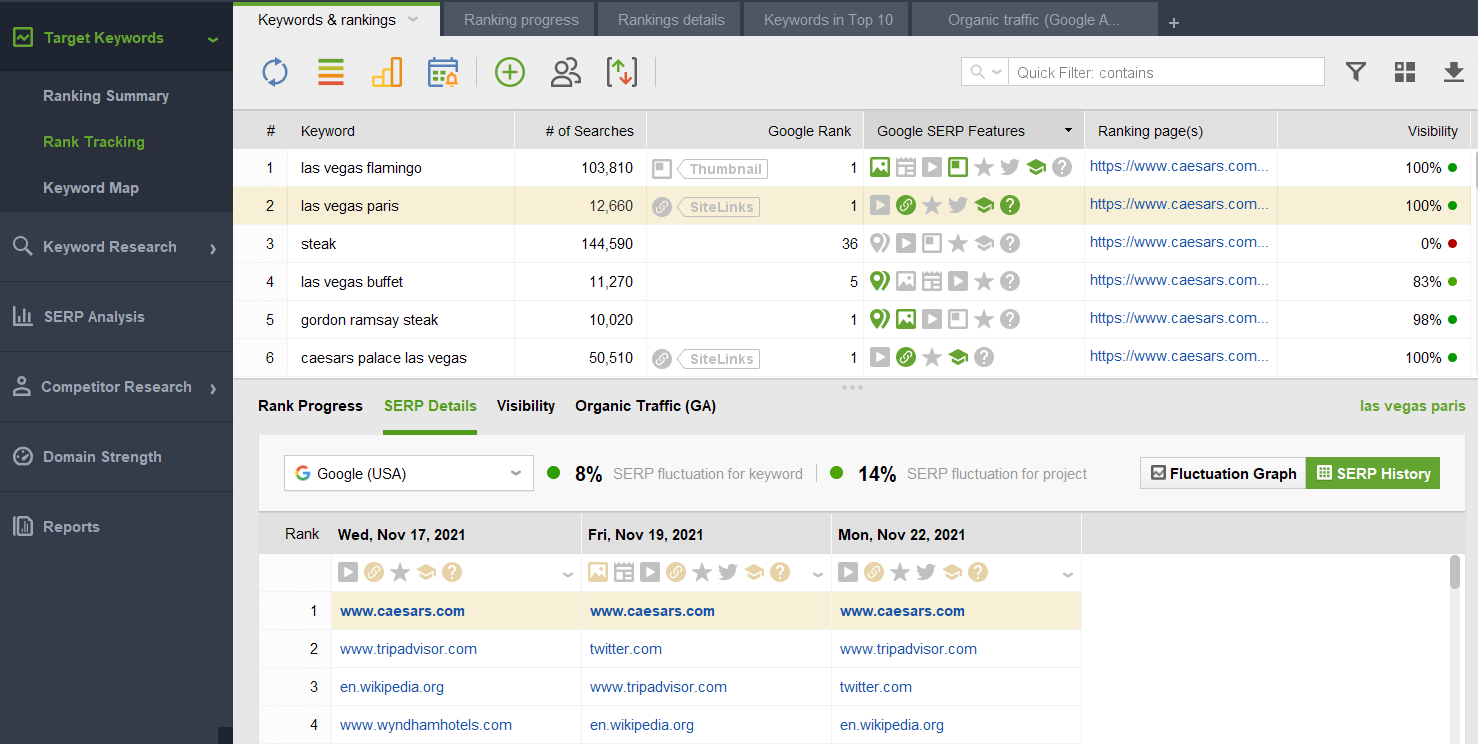The width and height of the screenshot is (1478, 744).
Task: Open www.wyndhamhotels.com link in Nov 17 column
Action: tap(426, 725)
